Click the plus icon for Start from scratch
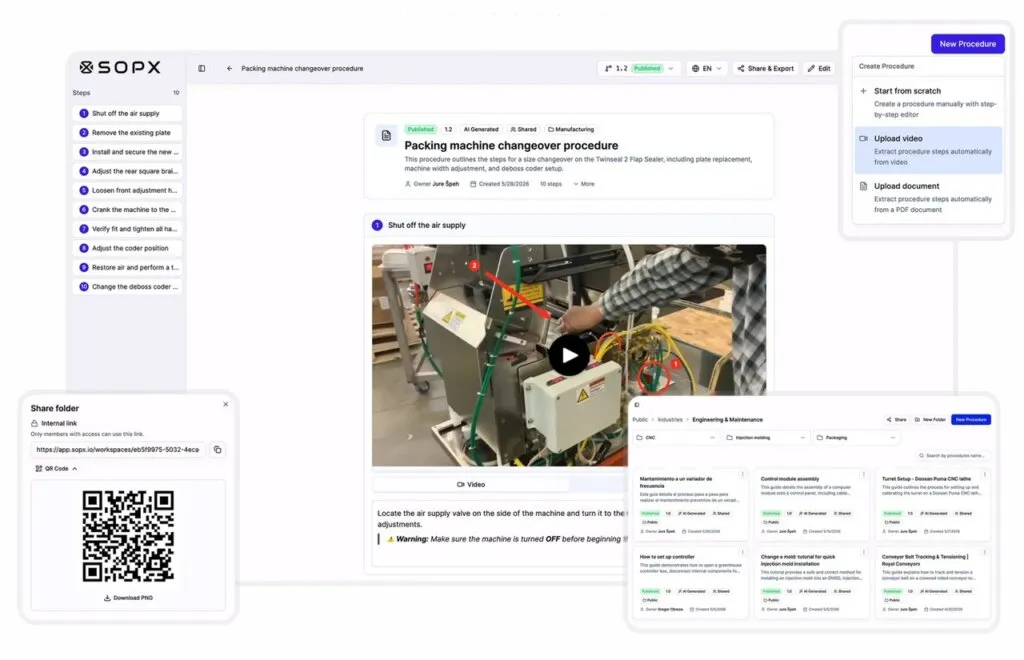The image size is (1024, 660). point(863,91)
